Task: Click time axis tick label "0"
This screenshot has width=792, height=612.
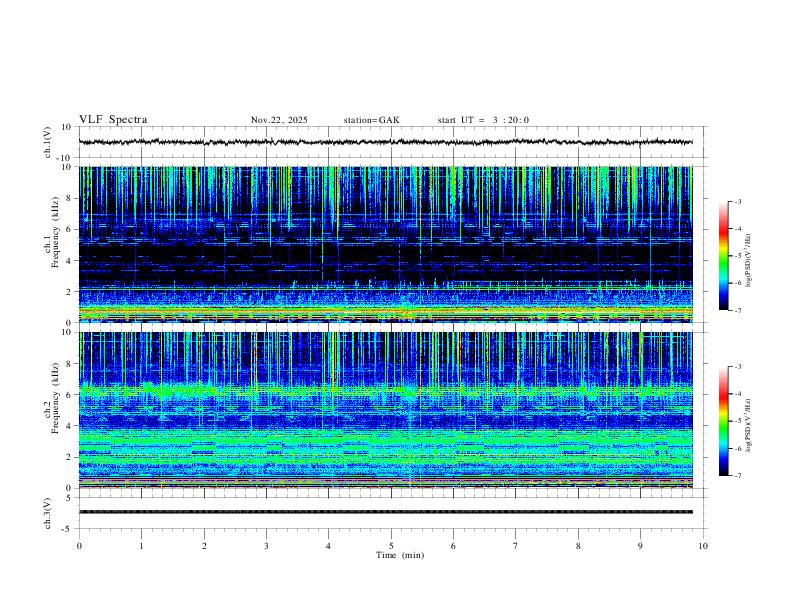Action: [x=79, y=546]
